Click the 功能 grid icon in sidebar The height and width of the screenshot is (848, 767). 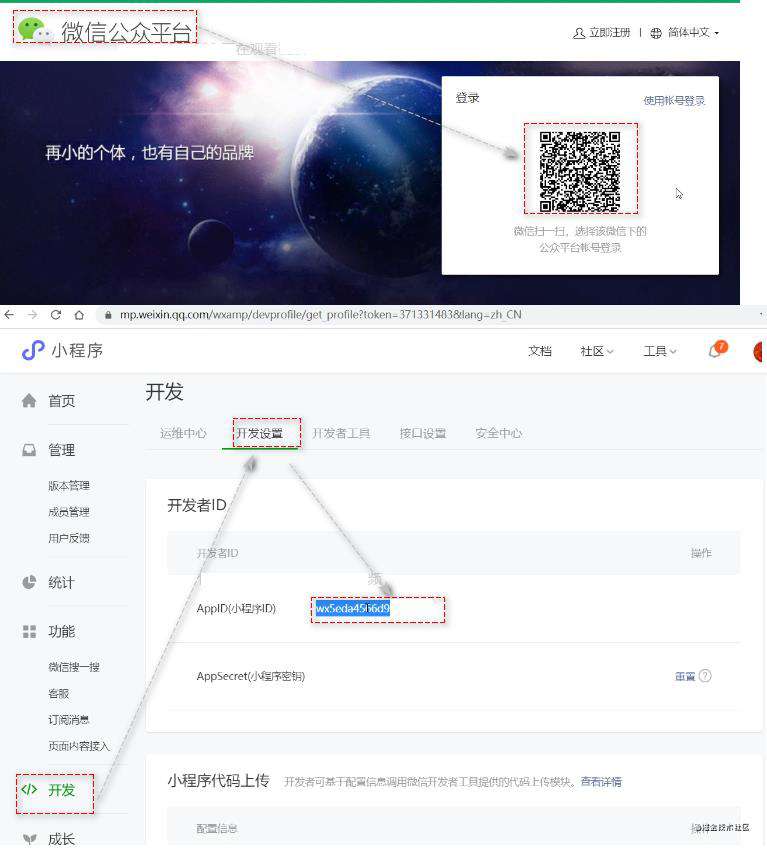(29, 631)
